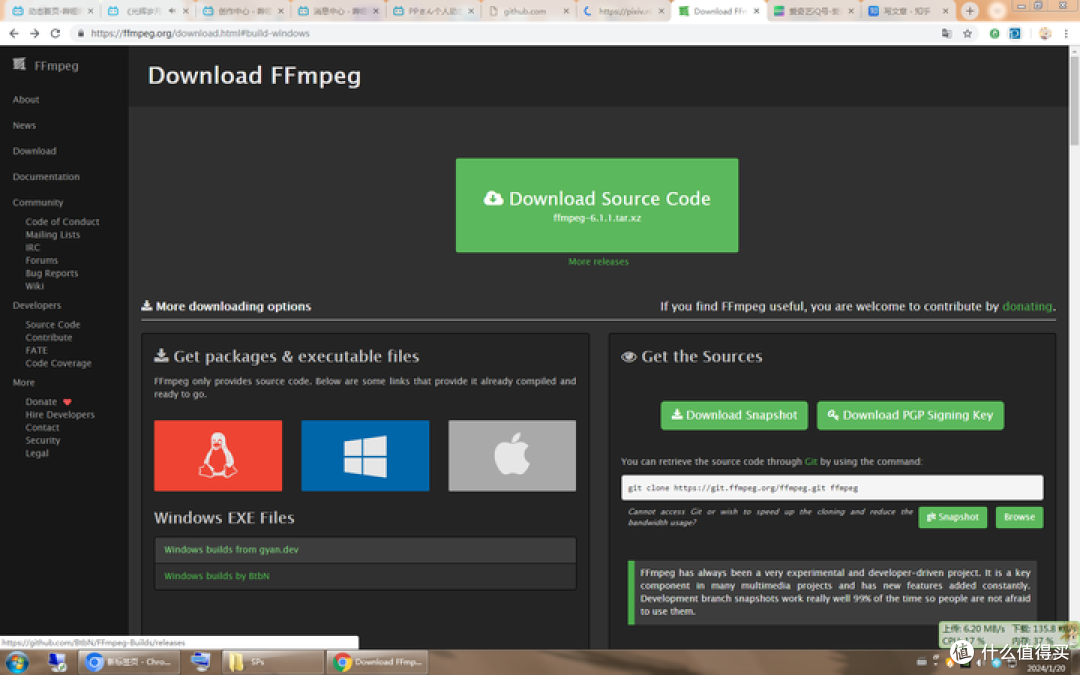Select the Windows logo package tile
Viewport: 1080px width, 675px height.
click(x=365, y=456)
